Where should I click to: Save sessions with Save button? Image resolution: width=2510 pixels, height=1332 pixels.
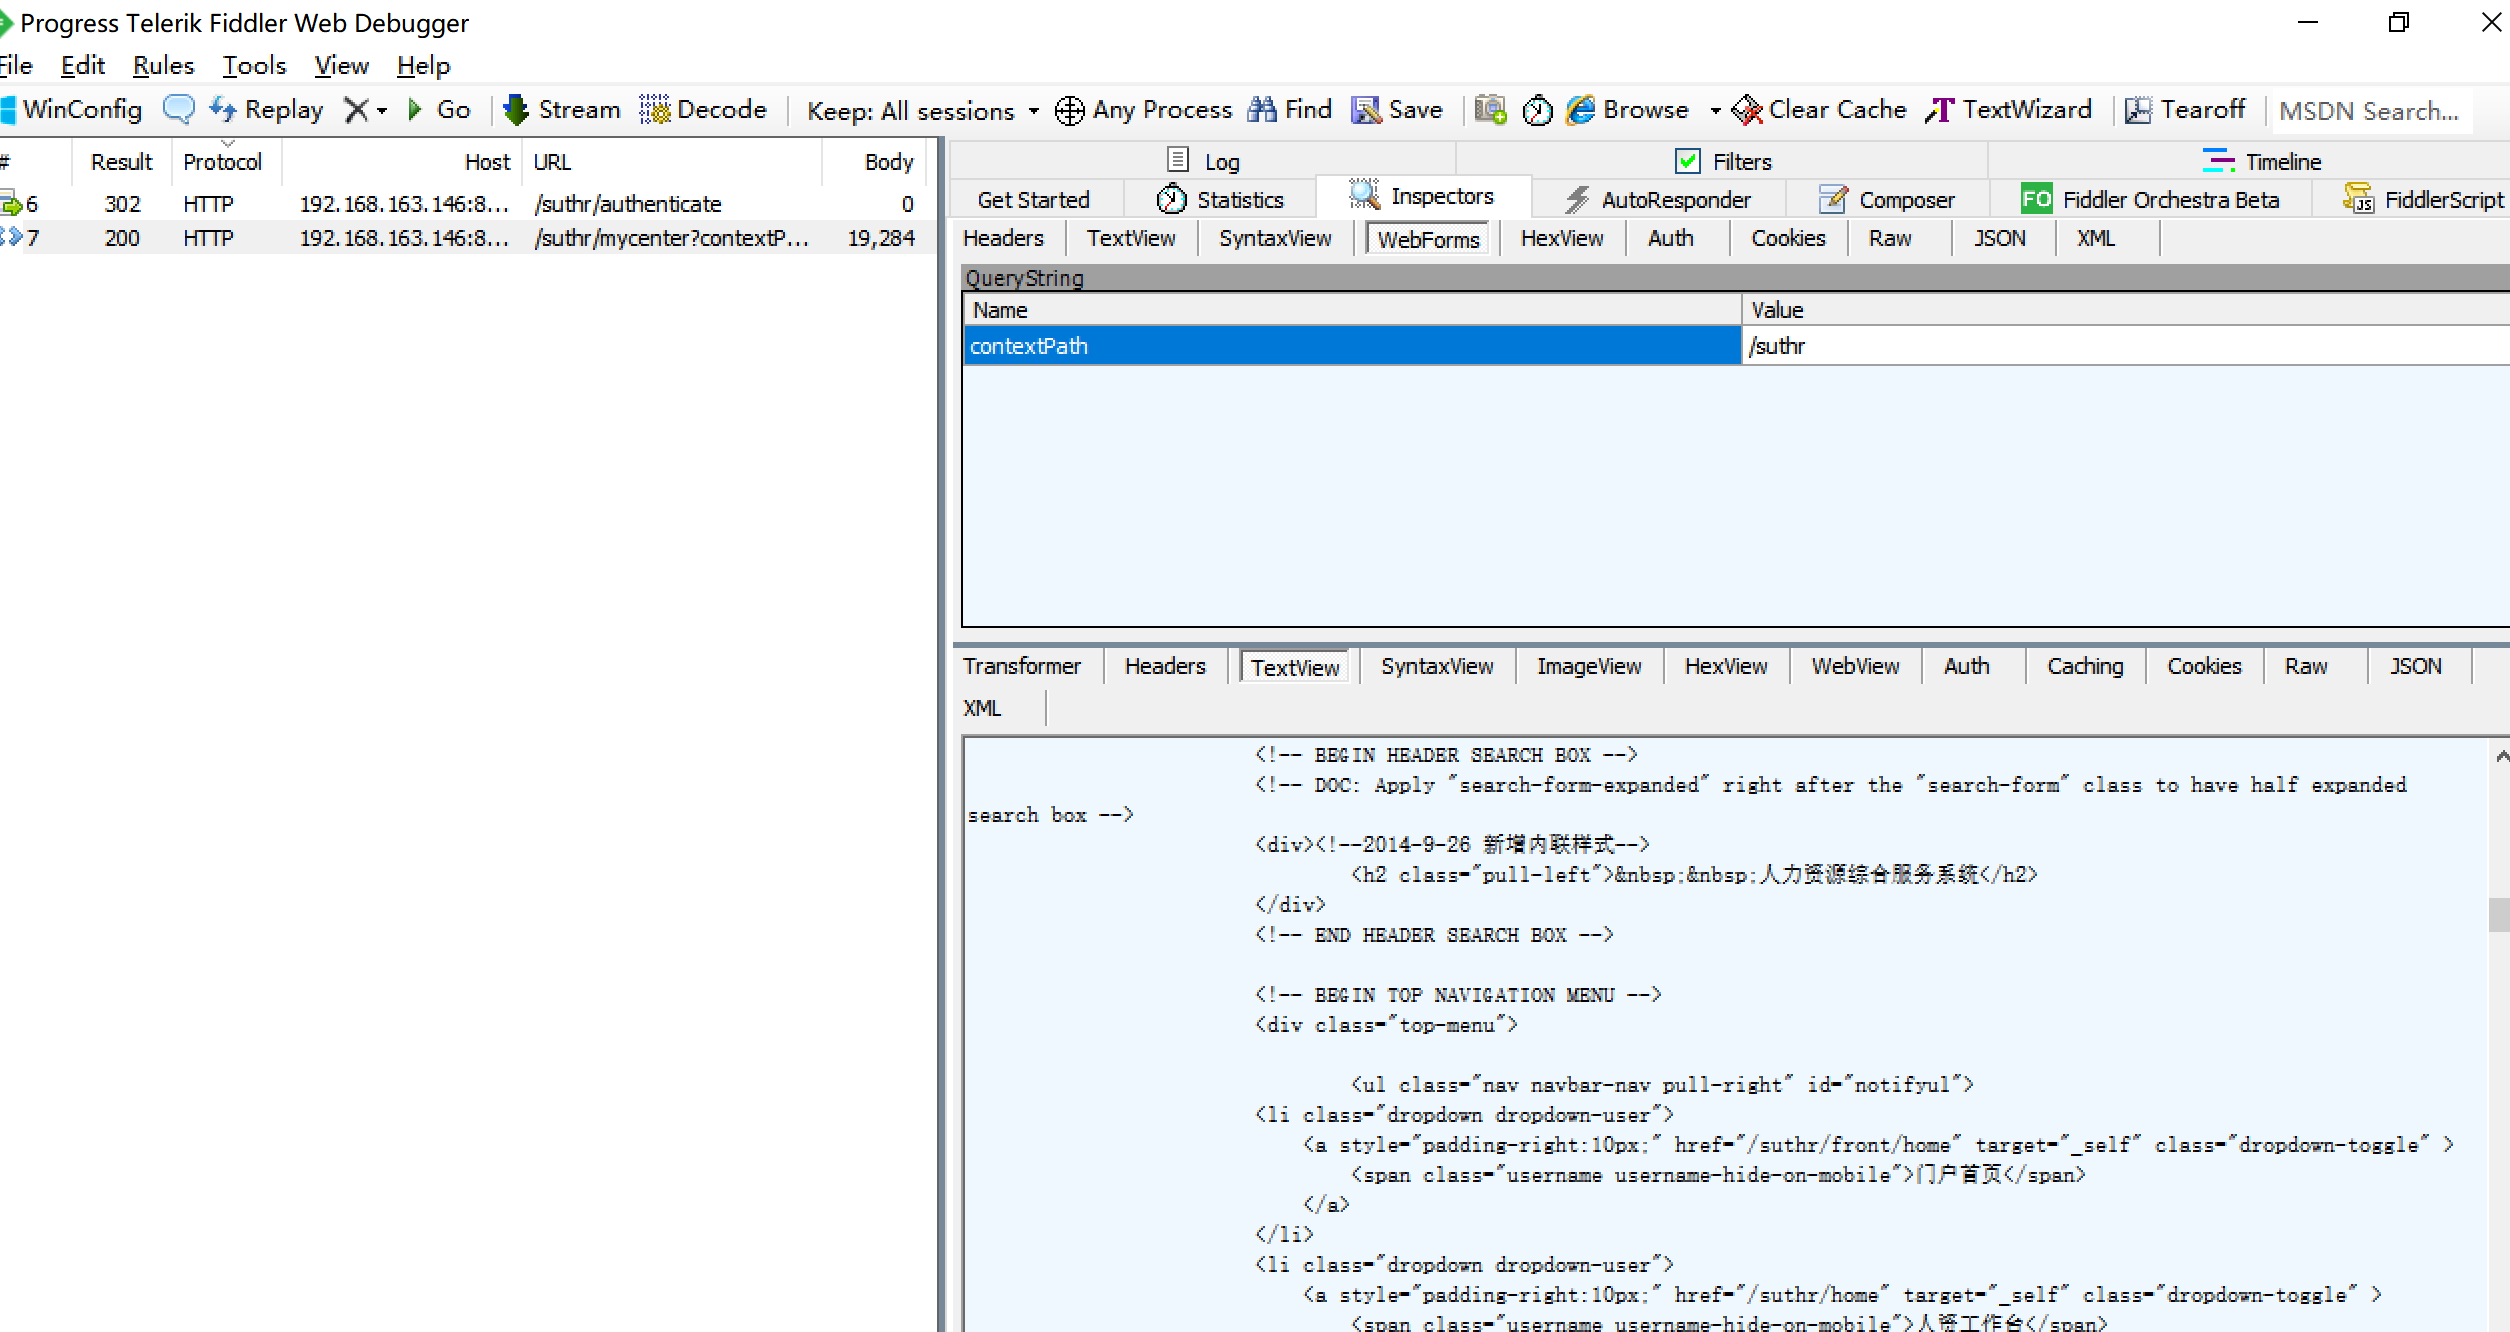pyautogui.click(x=1397, y=110)
